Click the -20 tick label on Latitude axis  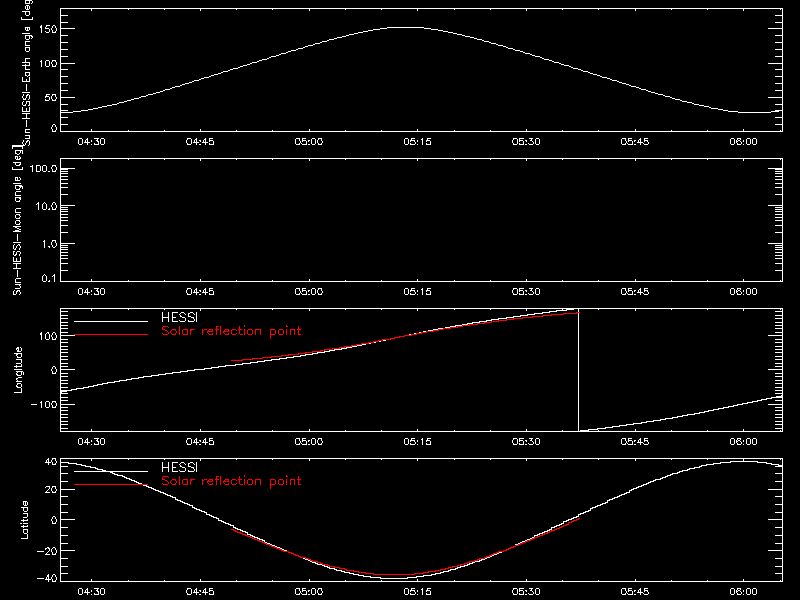pos(47,551)
